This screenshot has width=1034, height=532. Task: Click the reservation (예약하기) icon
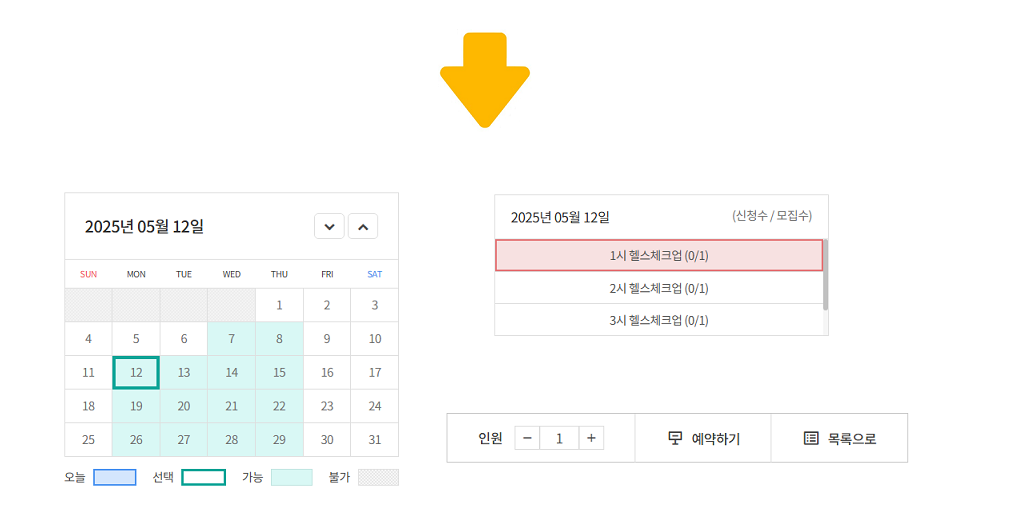click(x=675, y=438)
